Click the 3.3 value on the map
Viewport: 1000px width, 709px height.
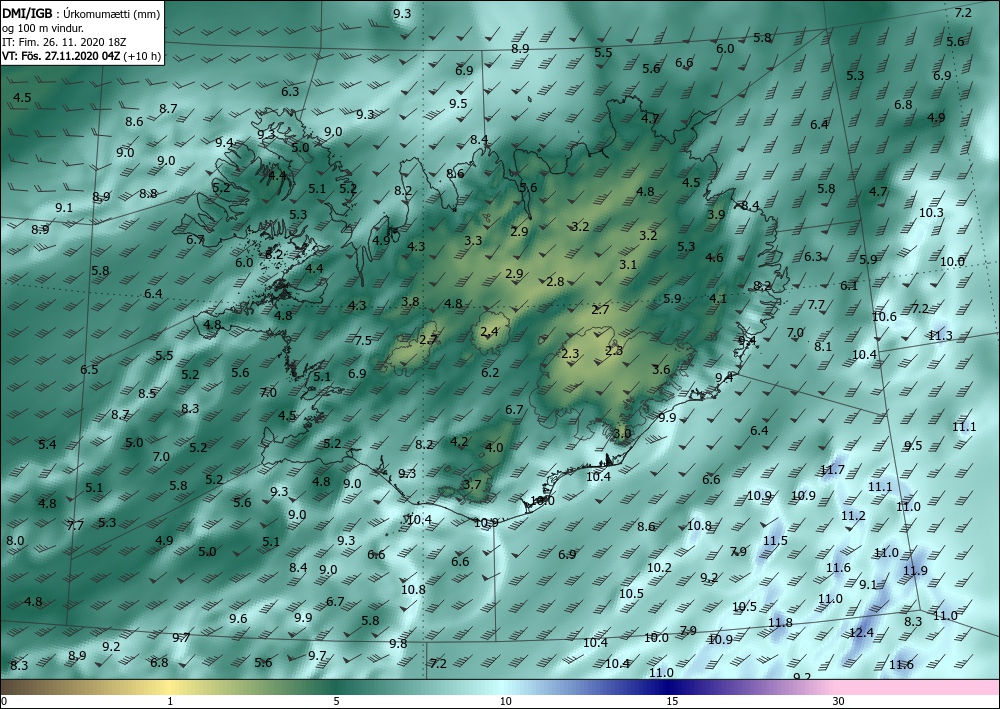473,240
